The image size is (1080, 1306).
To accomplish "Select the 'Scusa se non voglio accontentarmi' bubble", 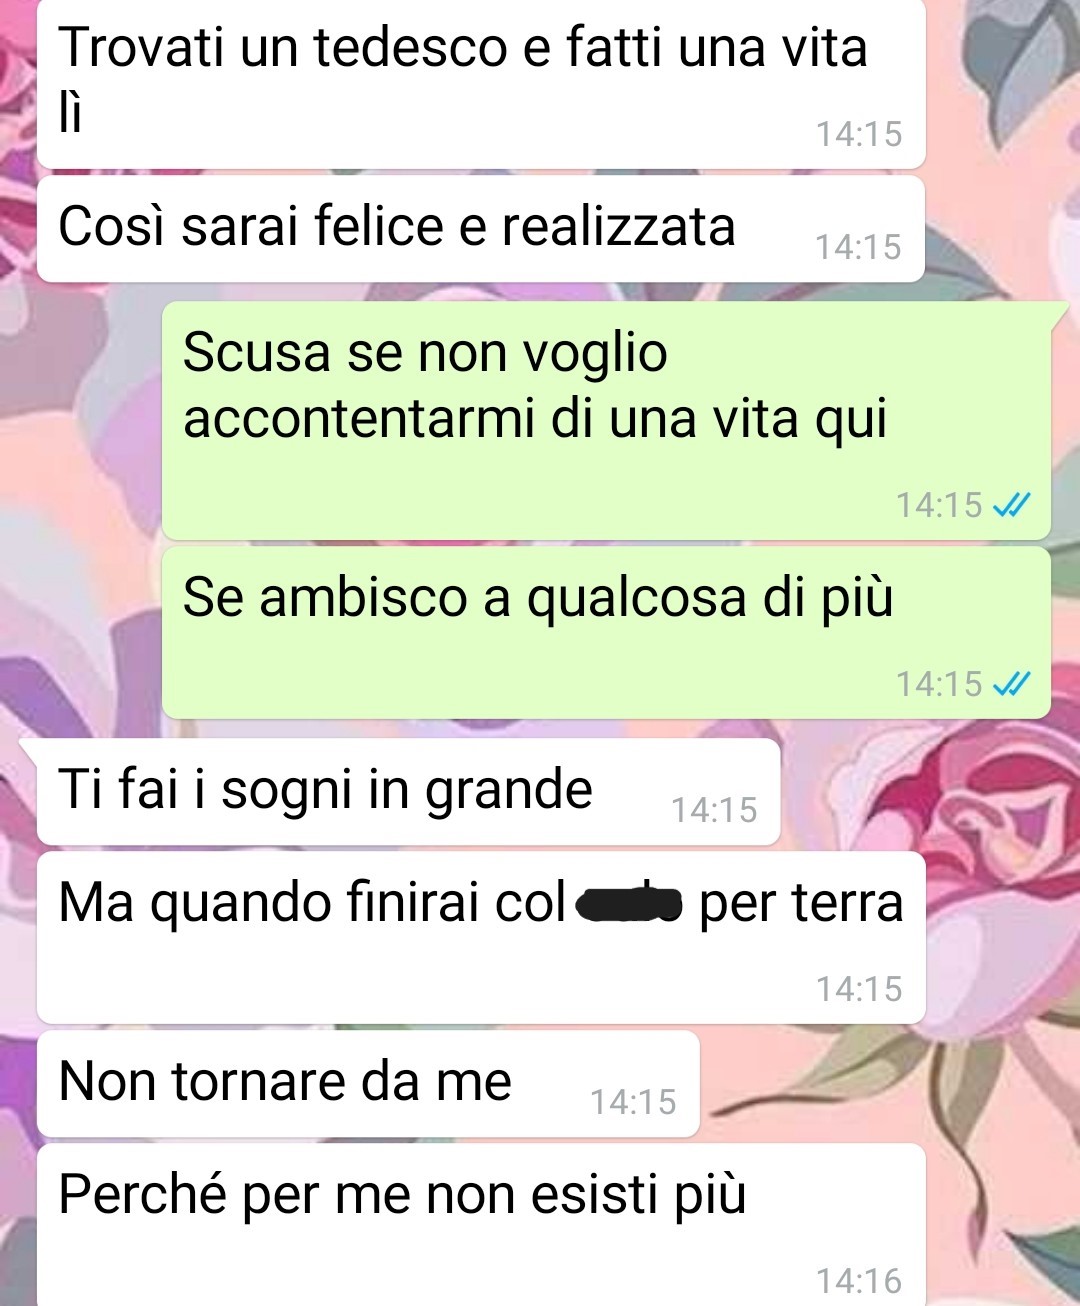I will click(x=606, y=420).
